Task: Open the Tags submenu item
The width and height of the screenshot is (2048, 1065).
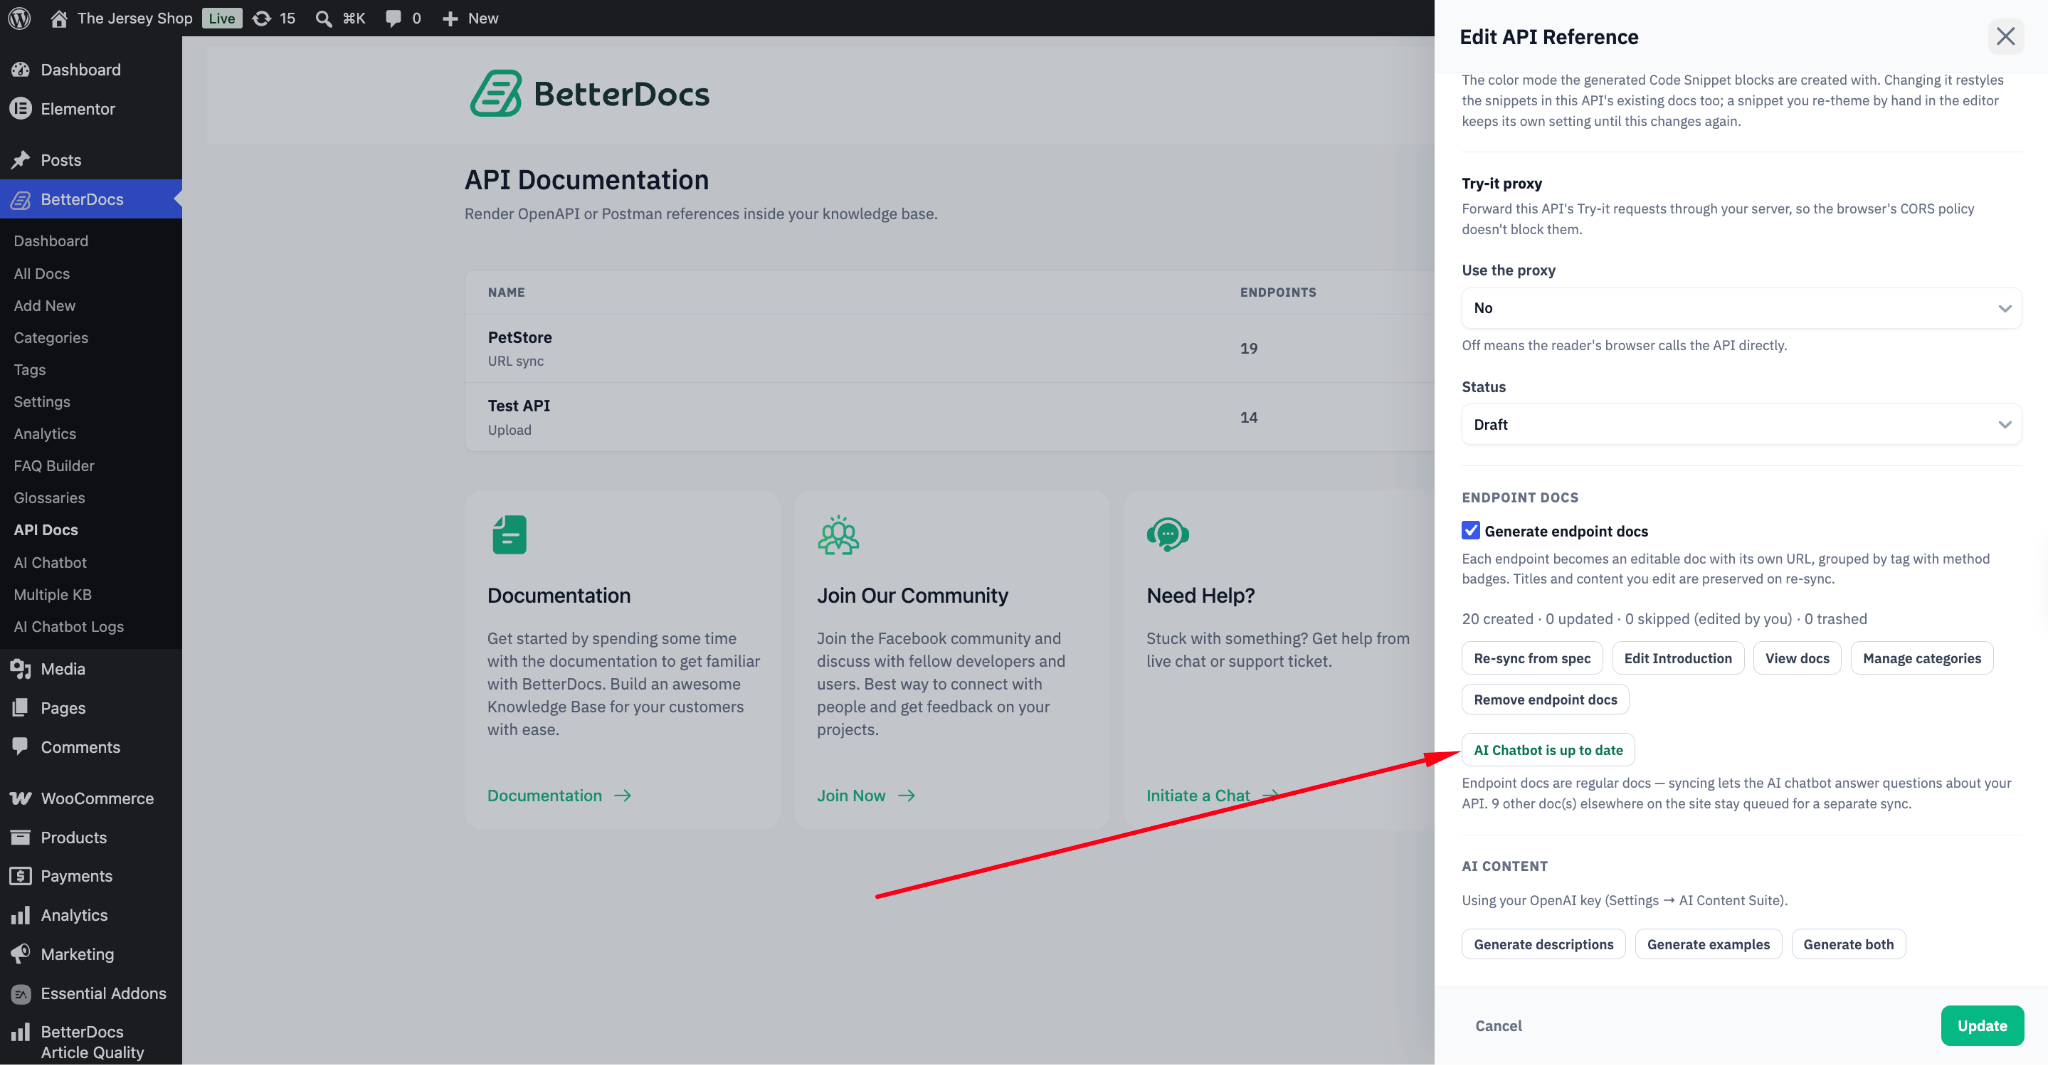Action: click(x=30, y=370)
